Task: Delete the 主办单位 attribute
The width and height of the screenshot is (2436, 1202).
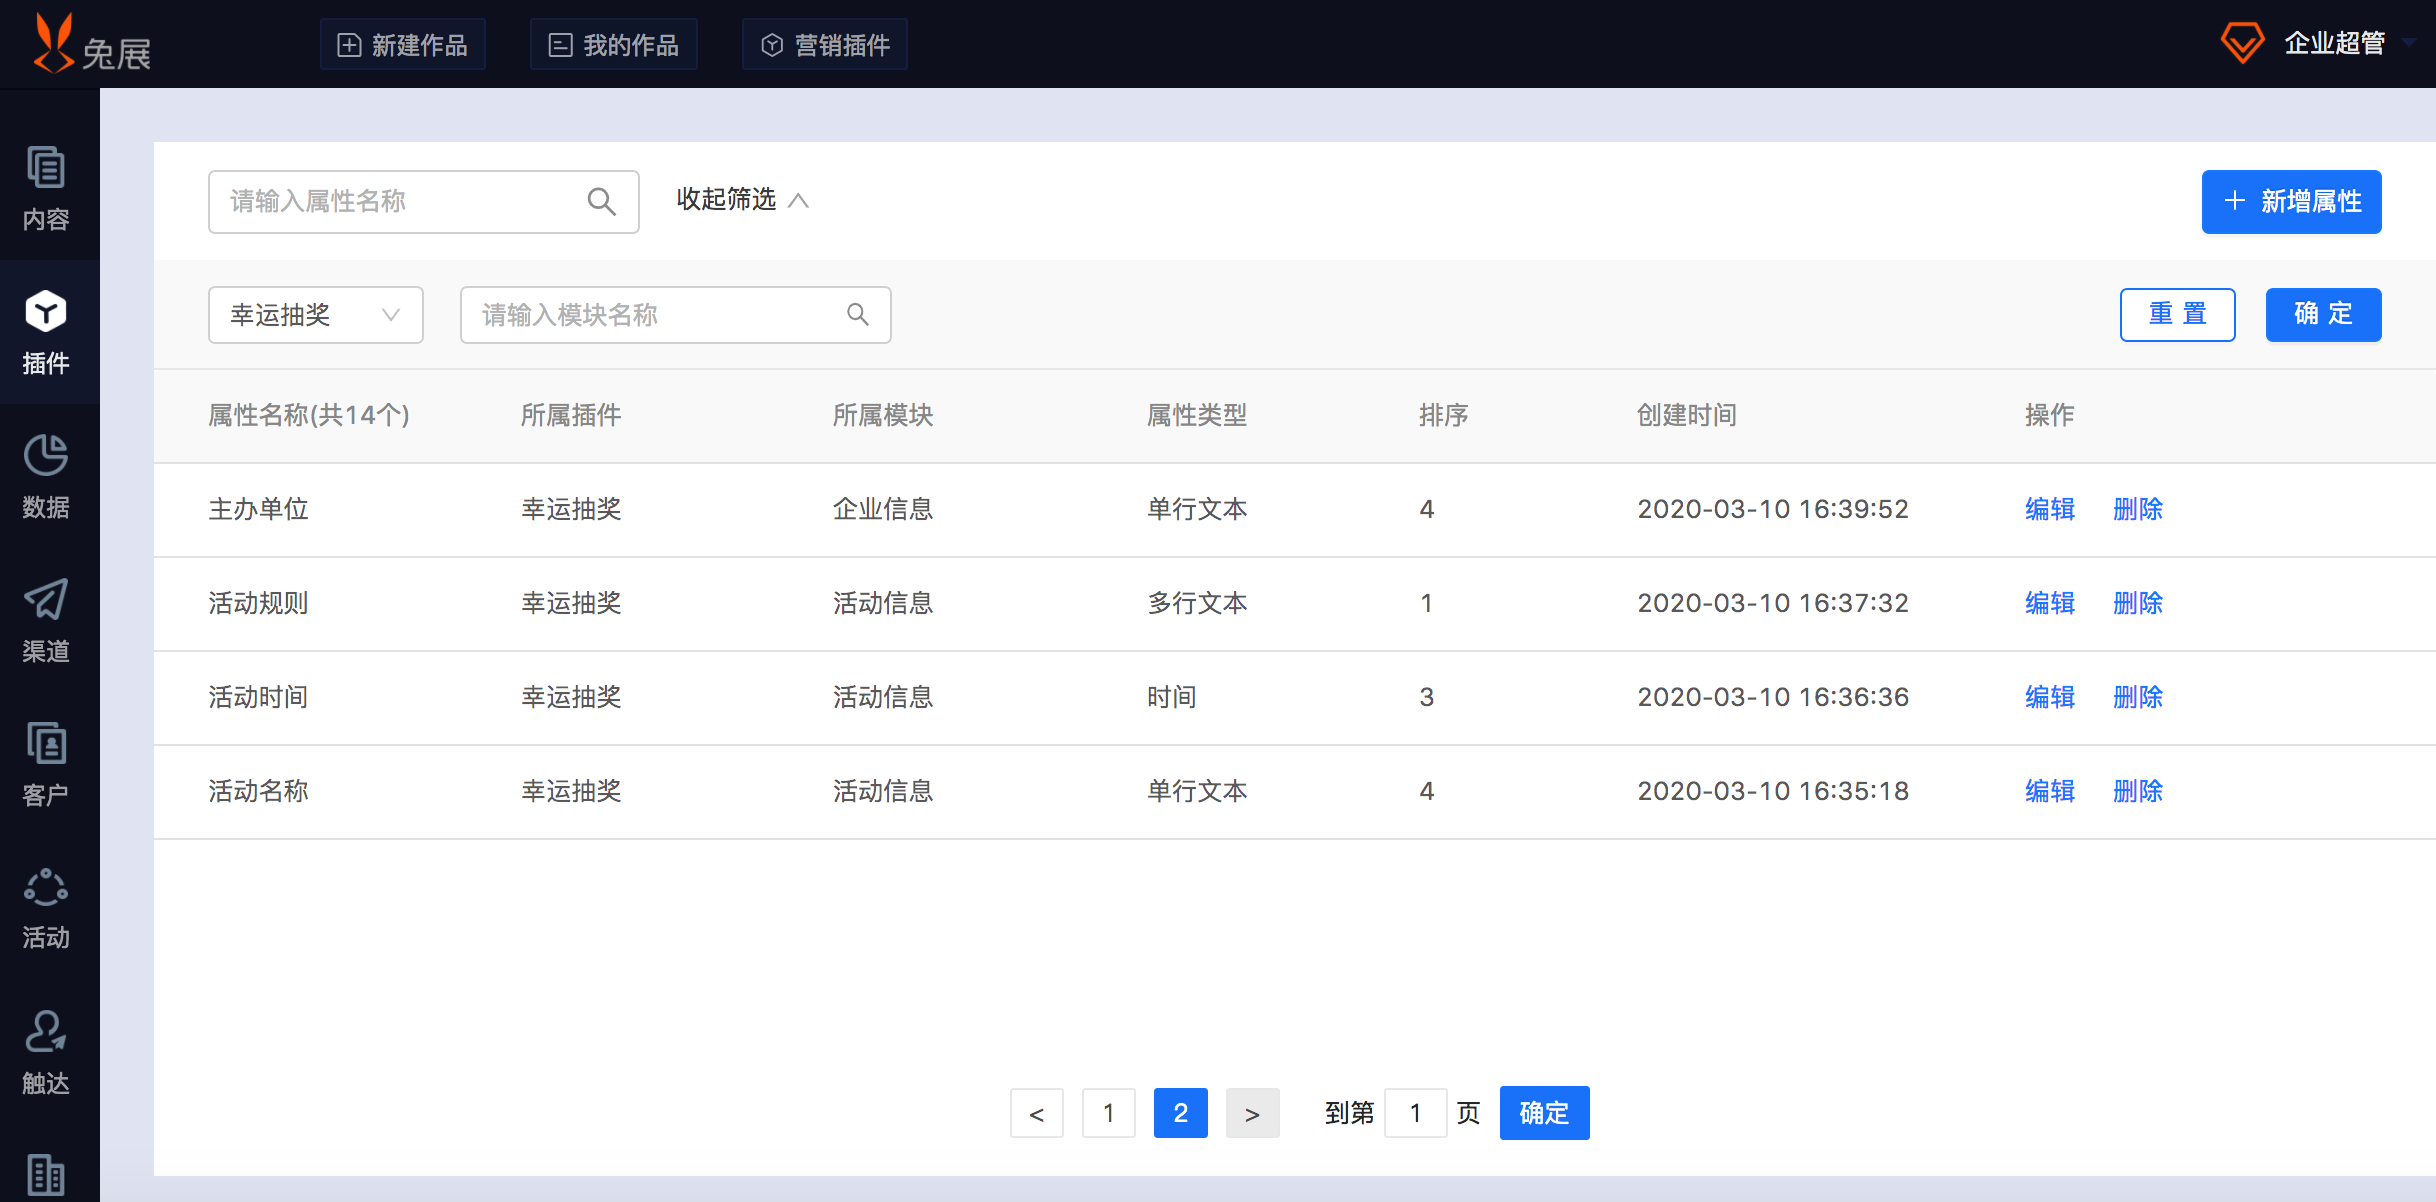Action: pyautogui.click(x=2138, y=509)
